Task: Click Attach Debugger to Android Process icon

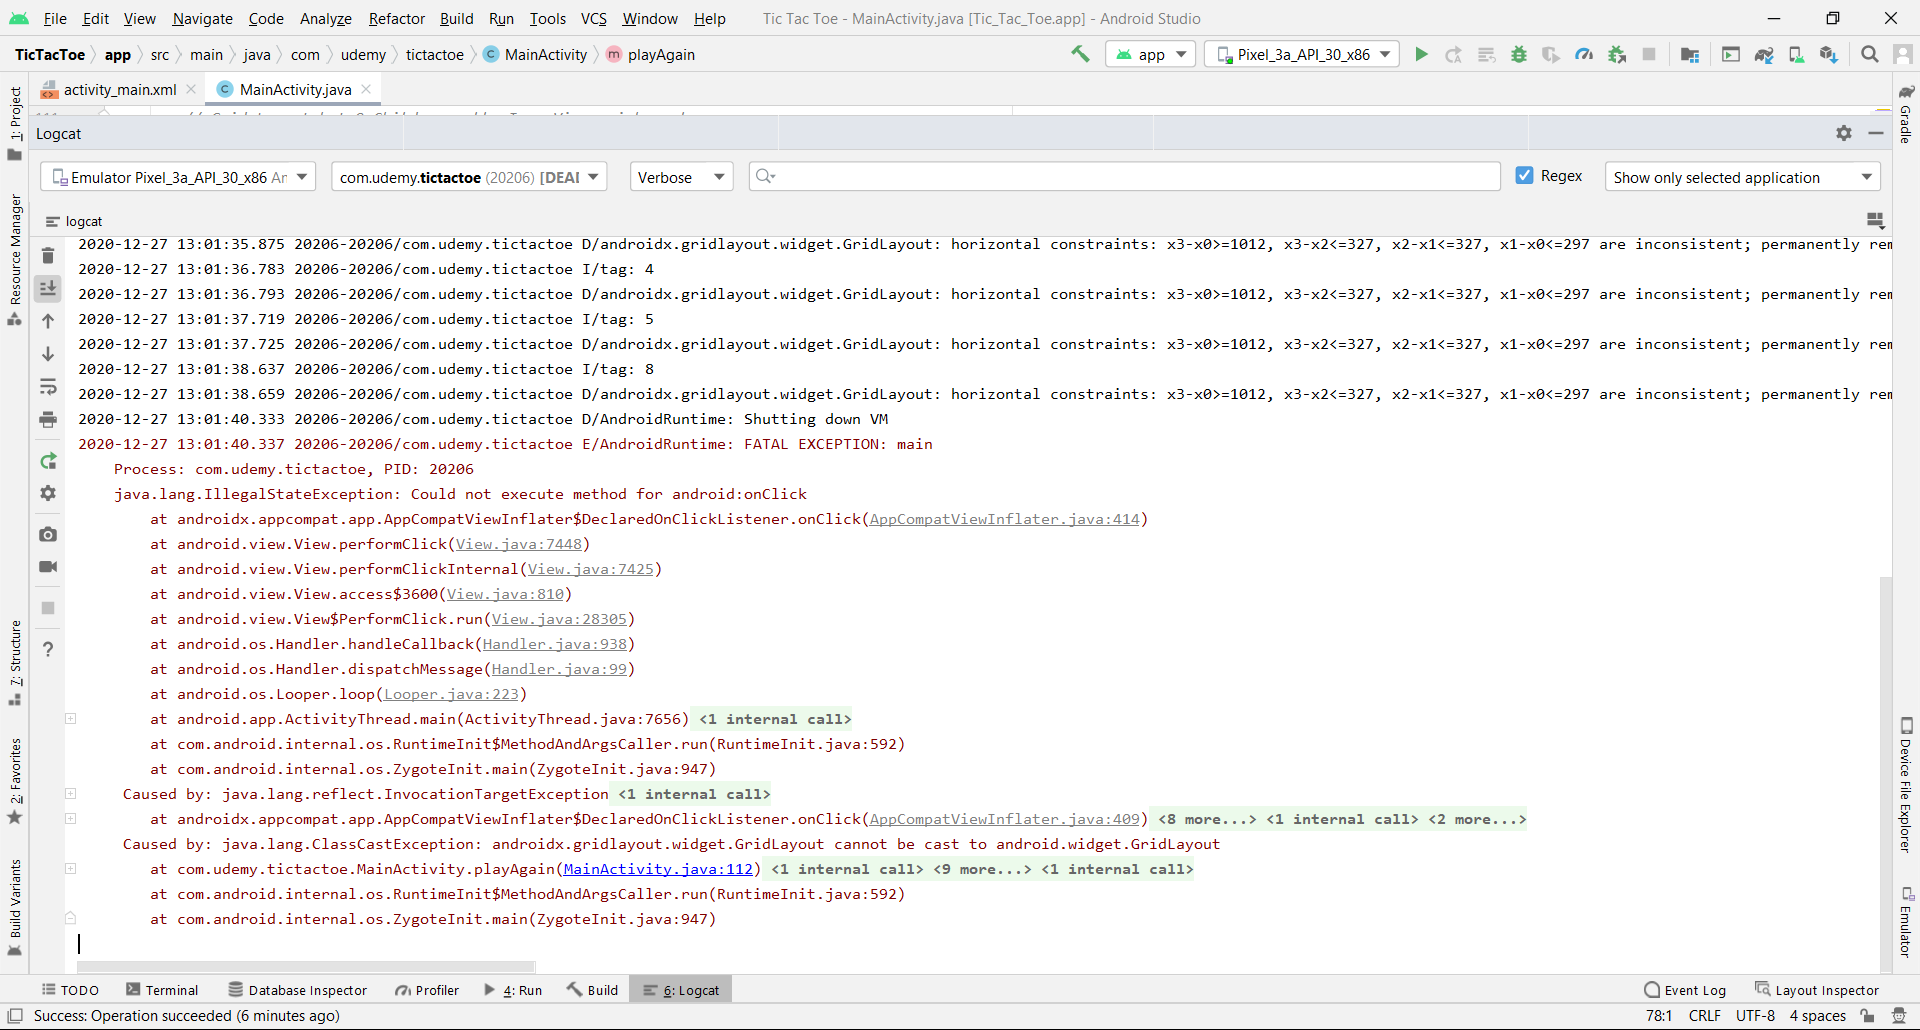Action: 1617,54
